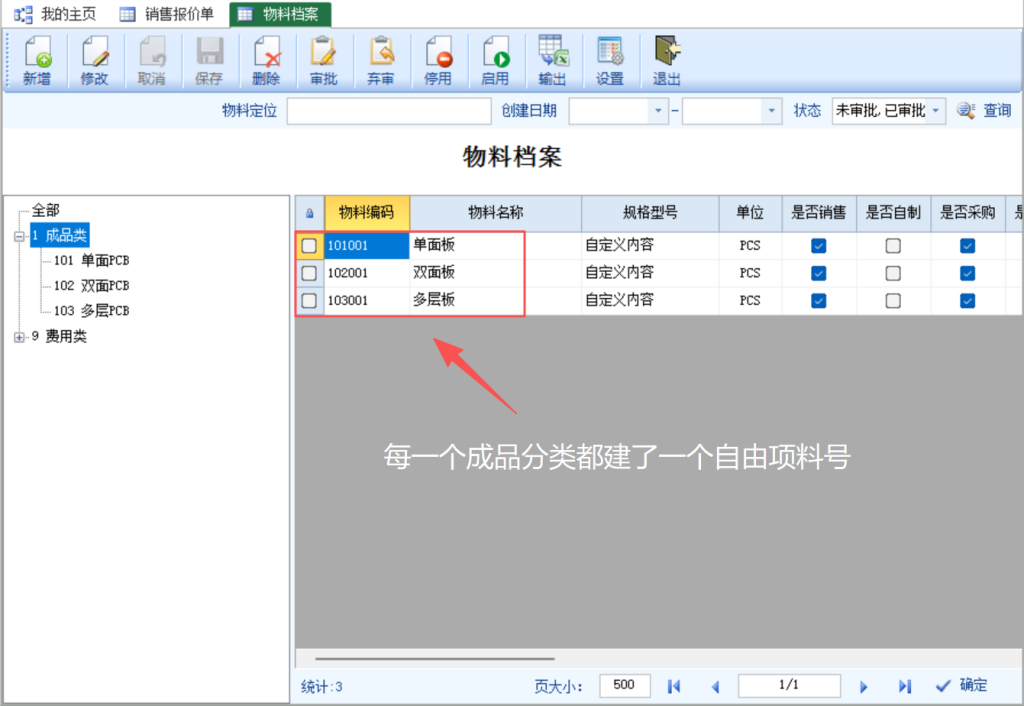Image resolution: width=1024 pixels, height=706 pixels.
Task: Switch to the 销售报价单 tab
Action: [168, 14]
